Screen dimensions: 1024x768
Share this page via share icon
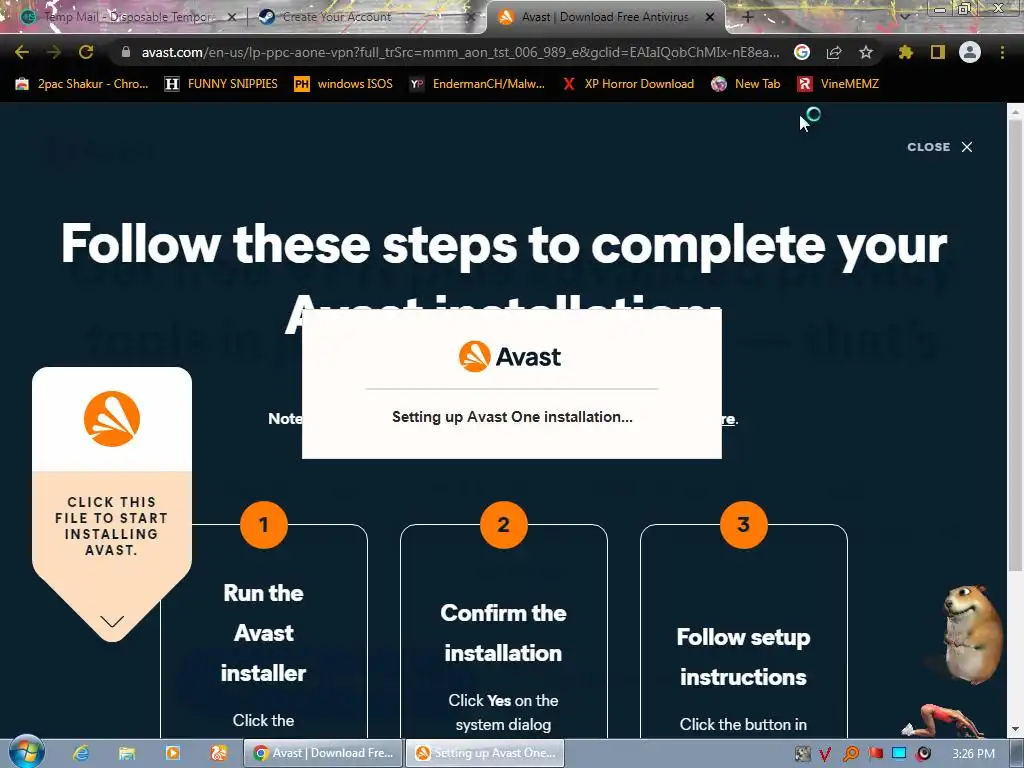[834, 52]
